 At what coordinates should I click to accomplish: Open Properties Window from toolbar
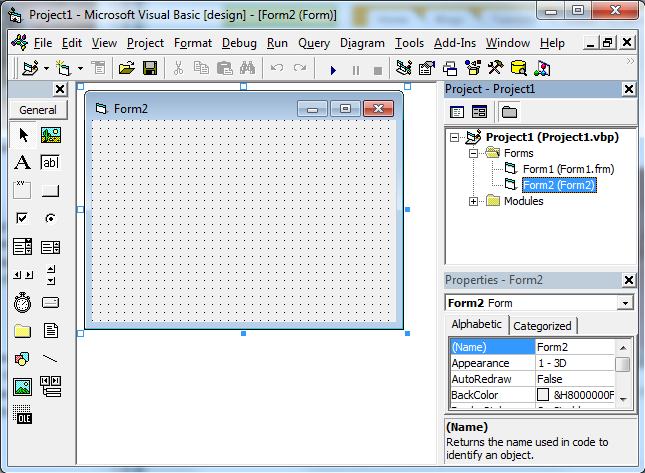(427, 68)
